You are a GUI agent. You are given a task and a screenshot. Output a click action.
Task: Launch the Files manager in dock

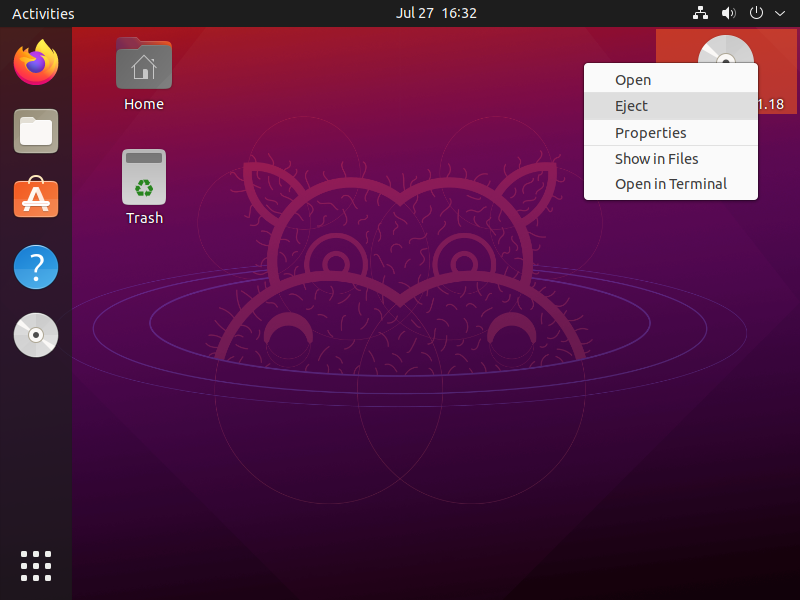coord(36,131)
